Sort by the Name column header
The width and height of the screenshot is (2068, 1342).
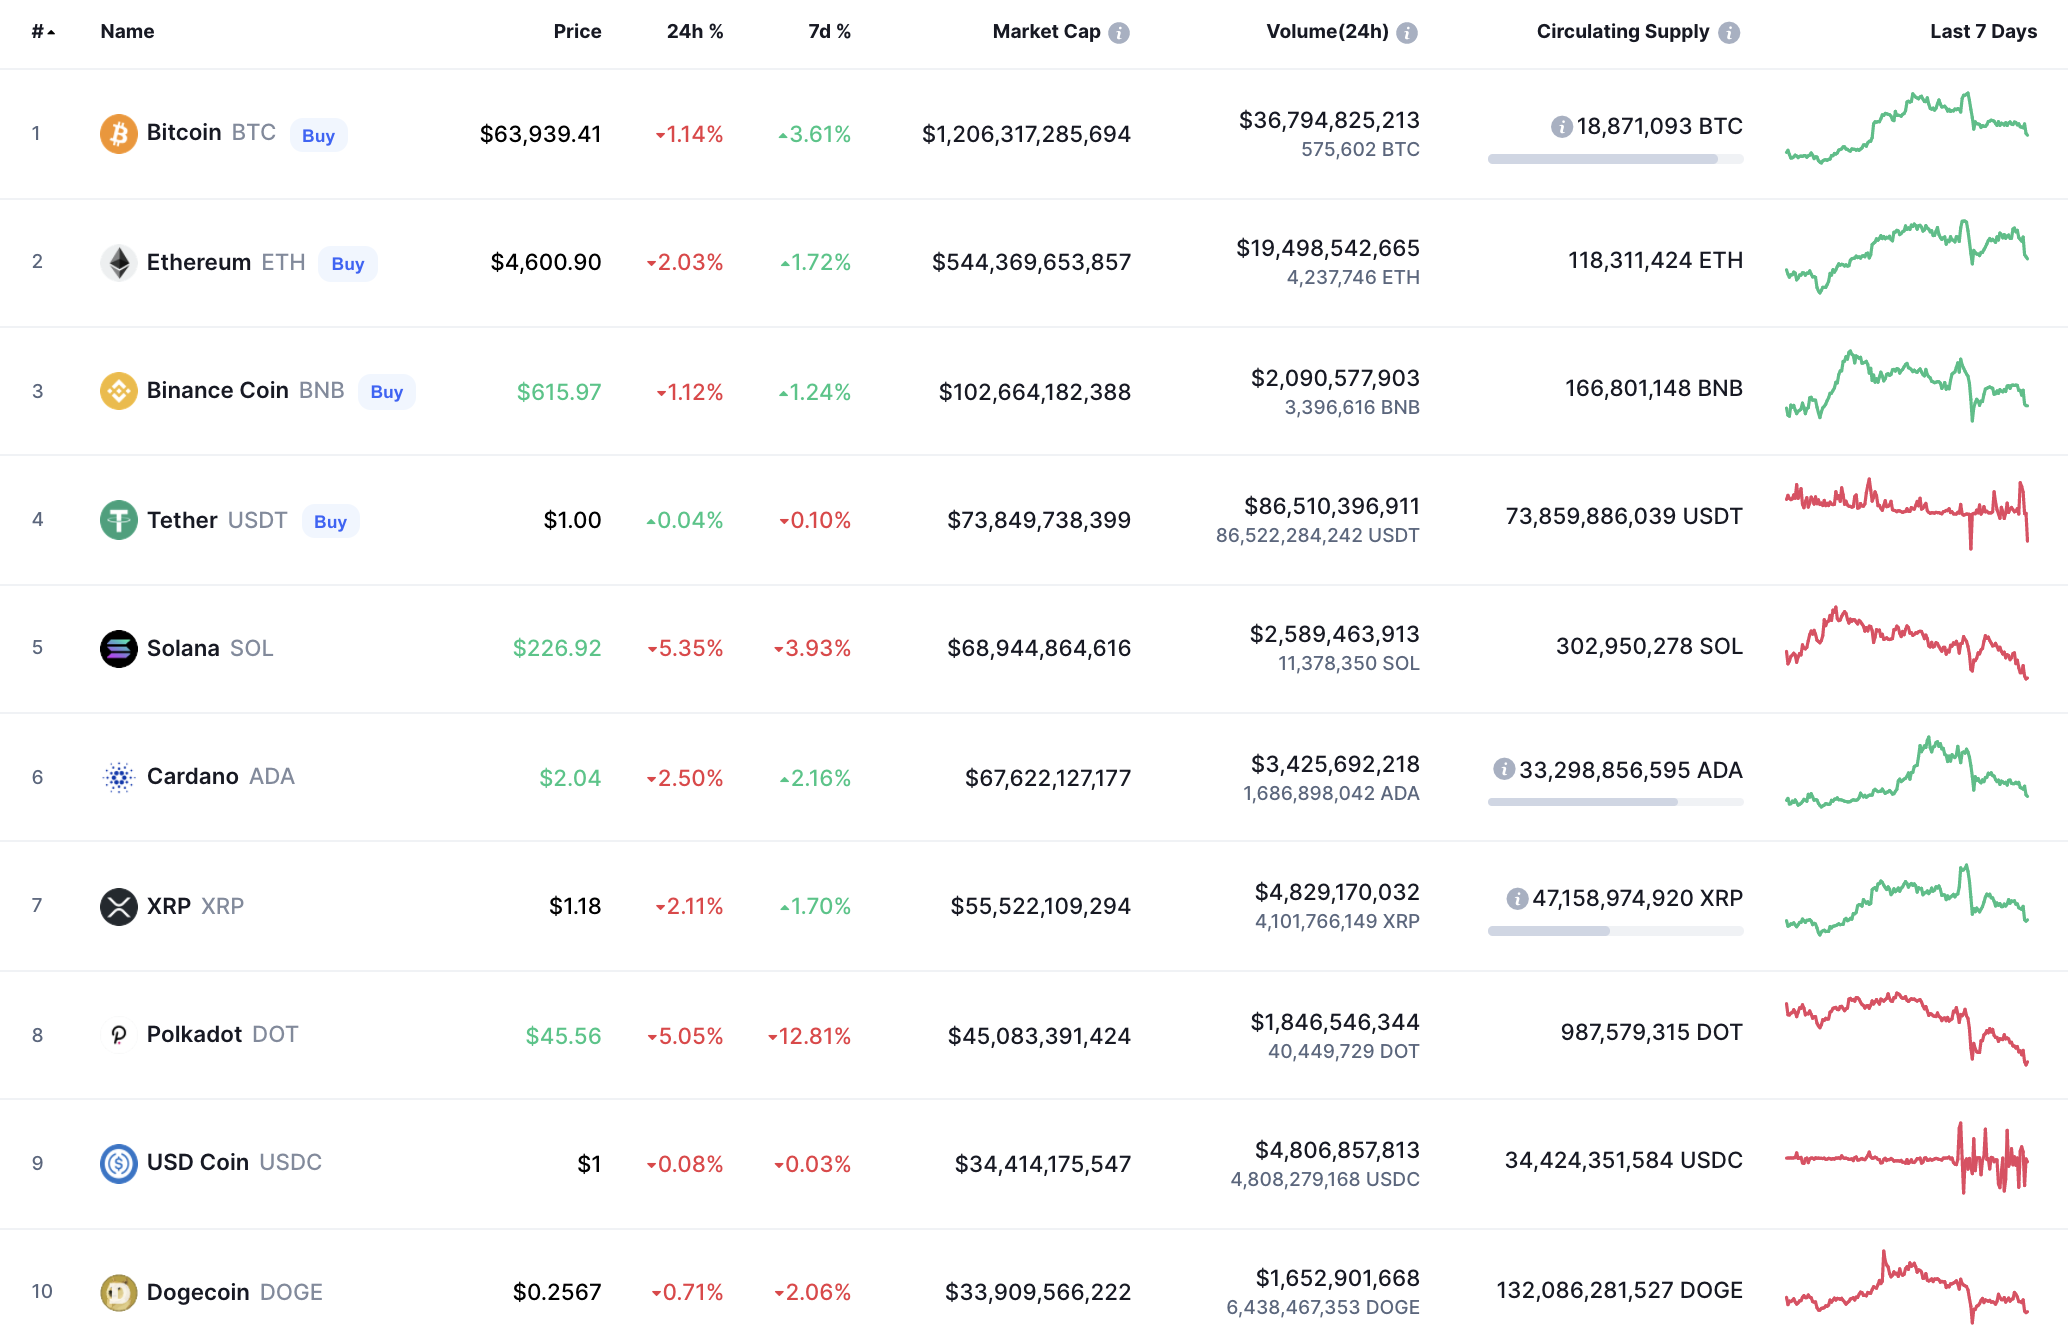127,32
